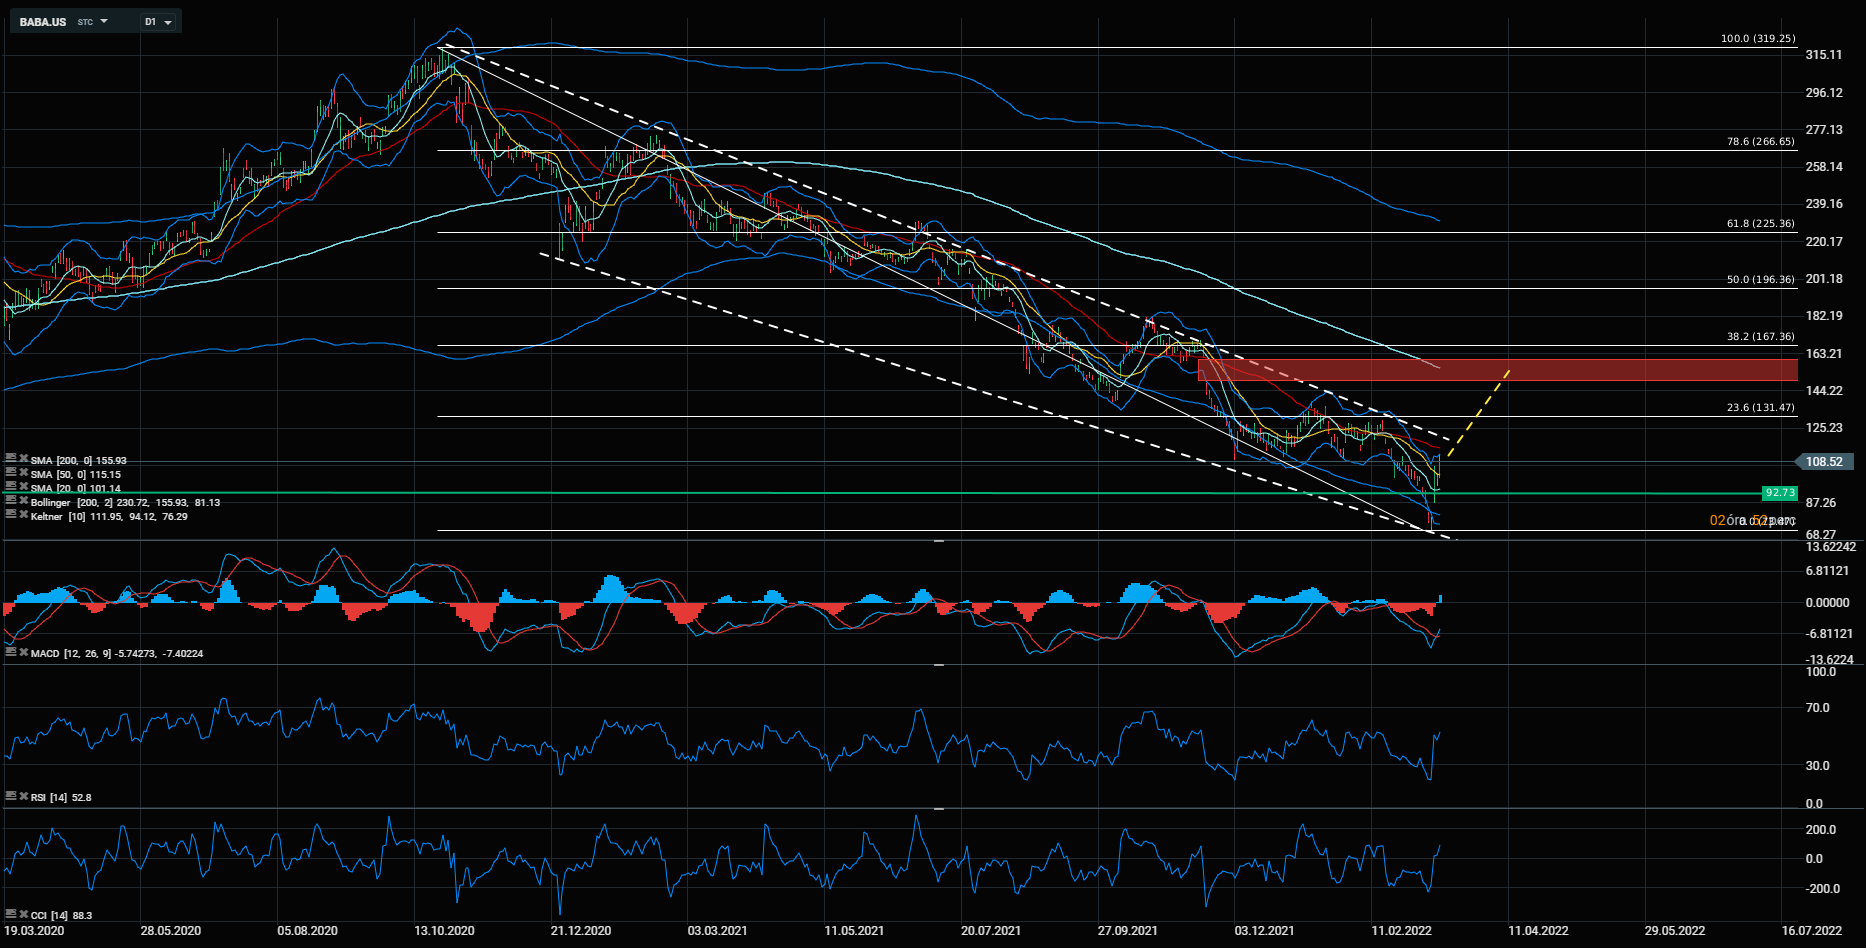Click the Bollinger indicator label text

(x=51, y=502)
